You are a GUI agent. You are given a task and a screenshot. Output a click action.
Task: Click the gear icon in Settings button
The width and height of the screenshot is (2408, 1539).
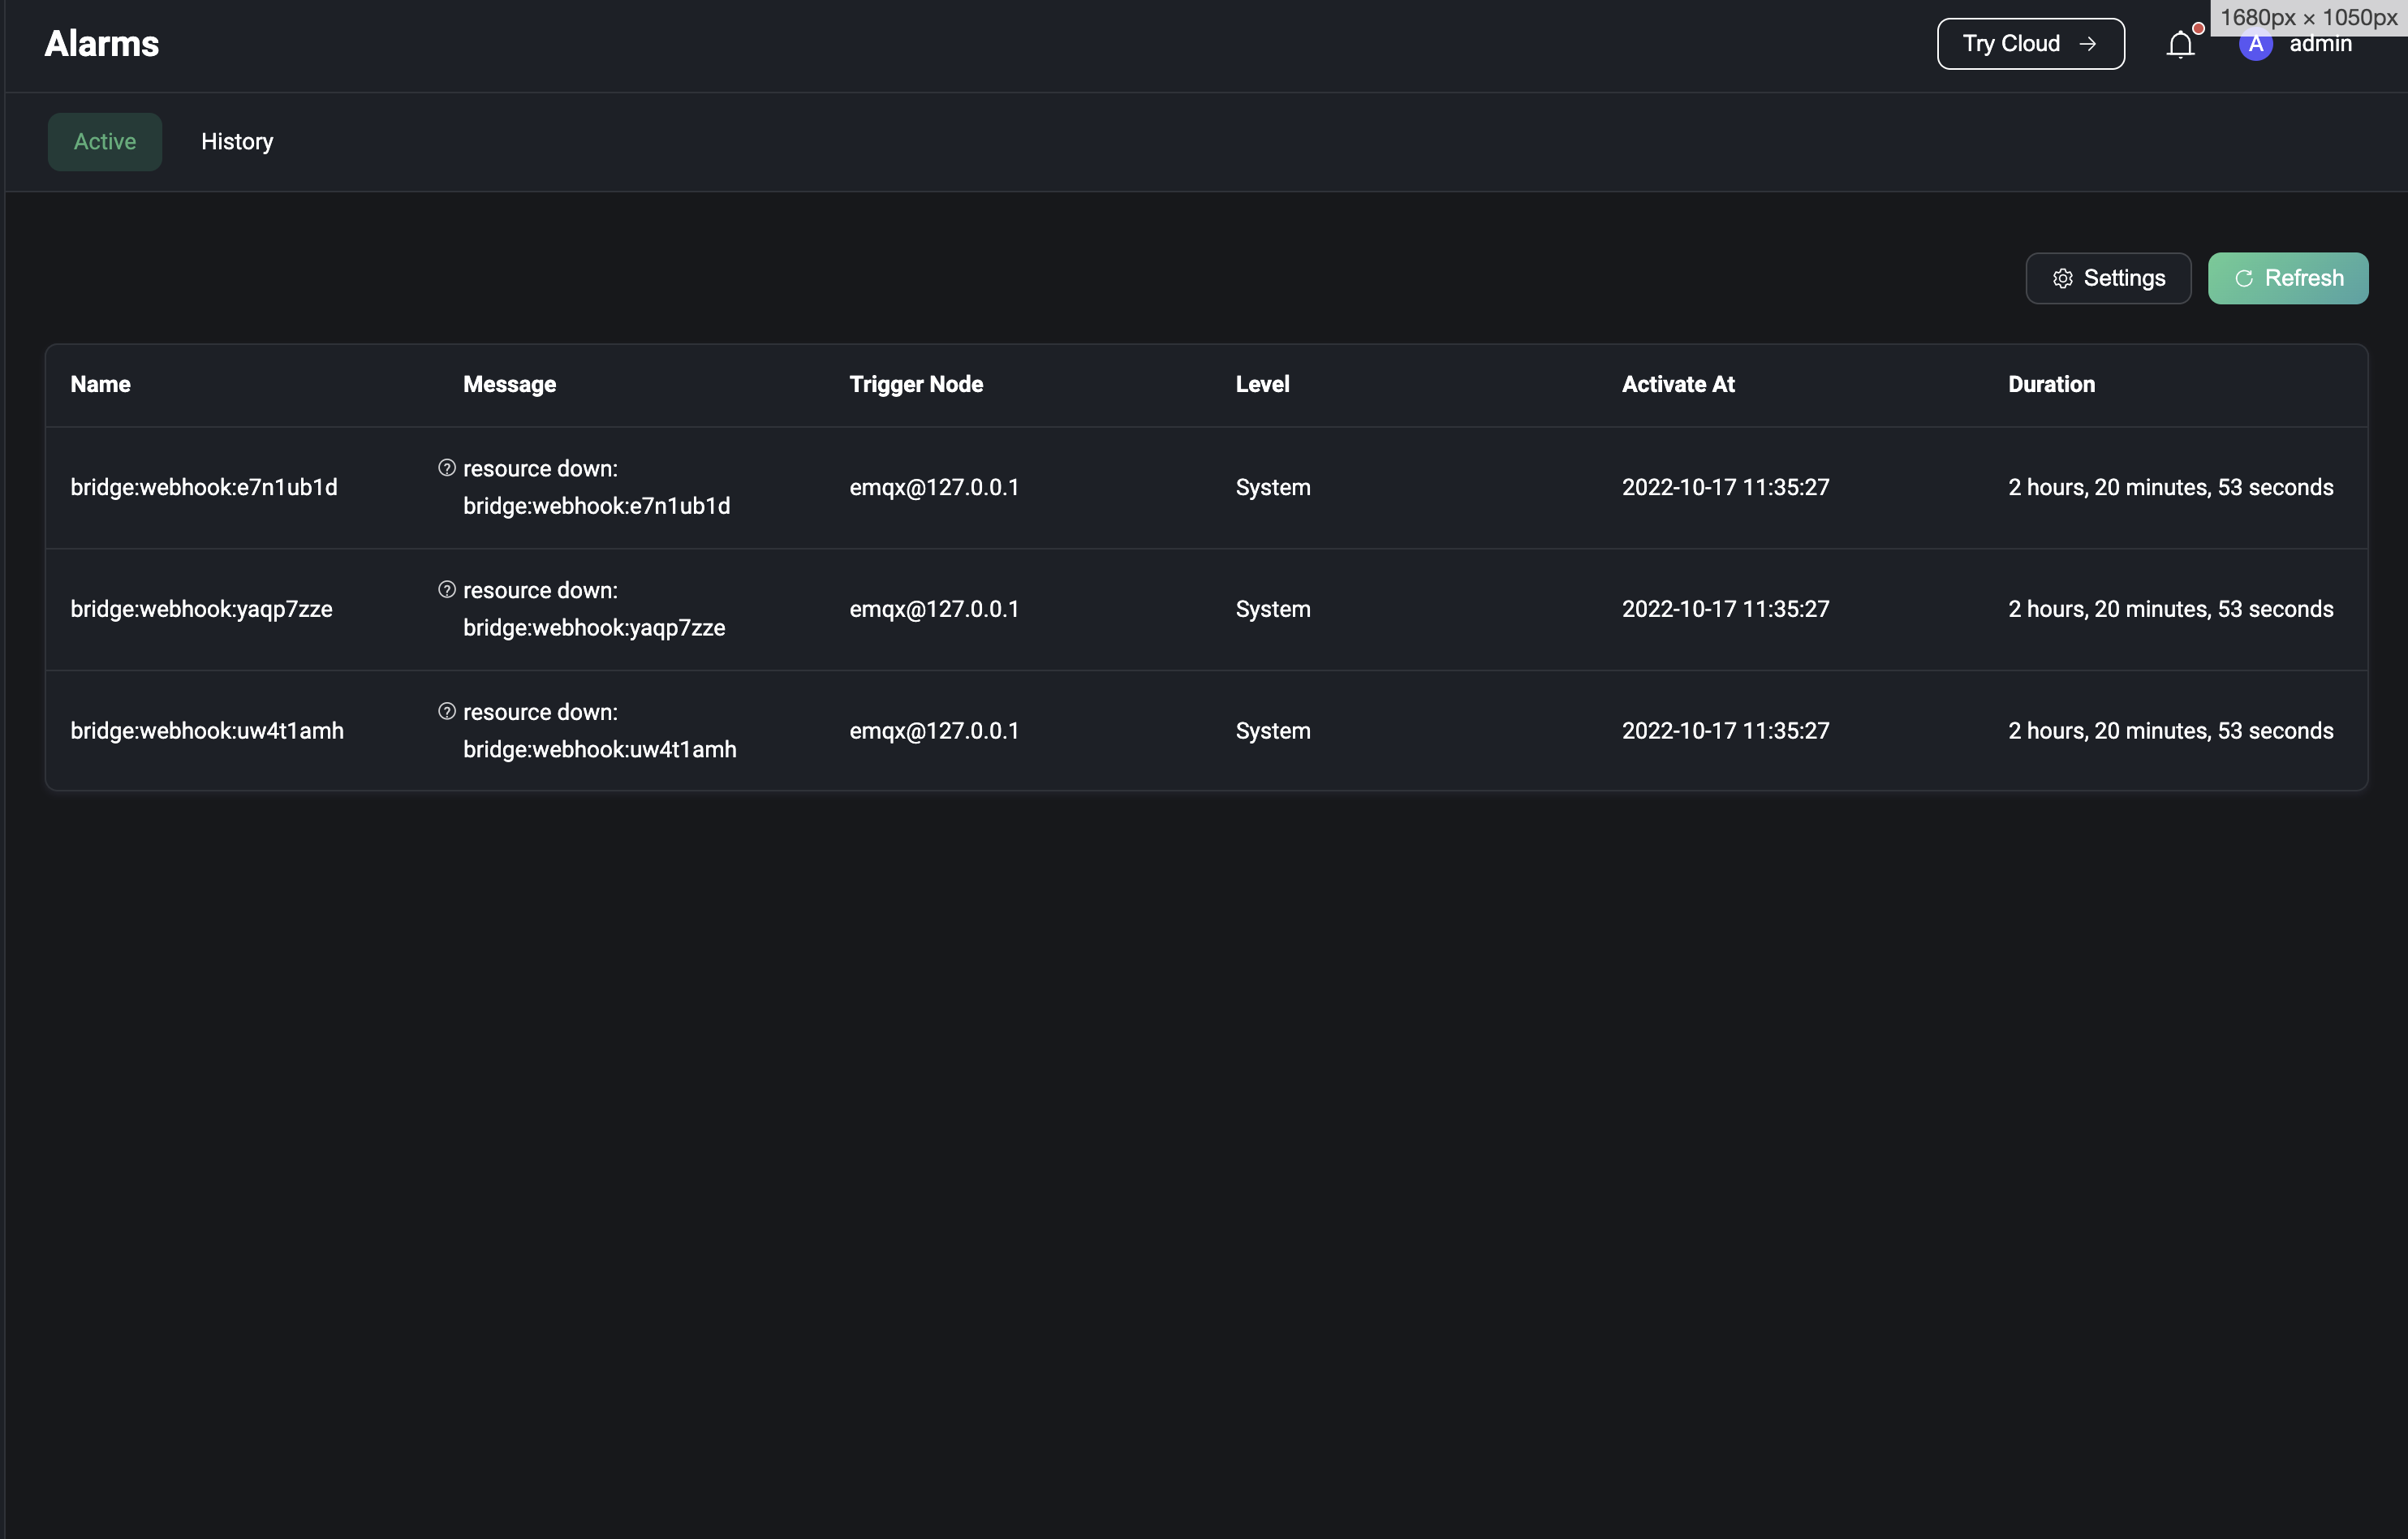coord(2062,279)
